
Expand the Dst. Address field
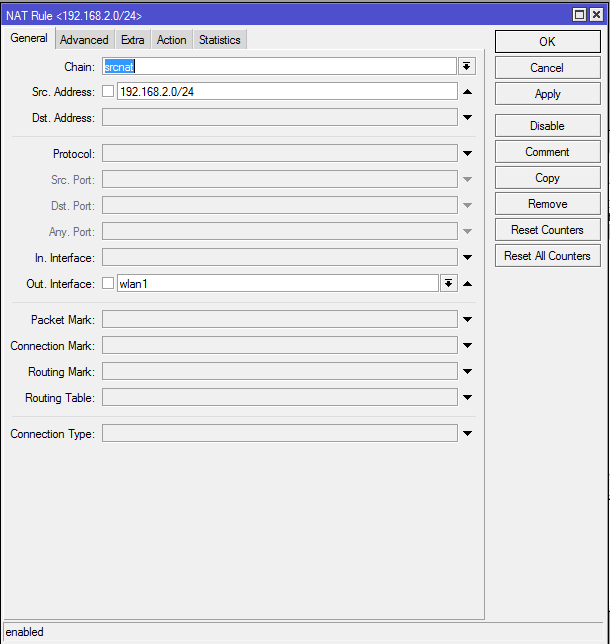(x=467, y=117)
